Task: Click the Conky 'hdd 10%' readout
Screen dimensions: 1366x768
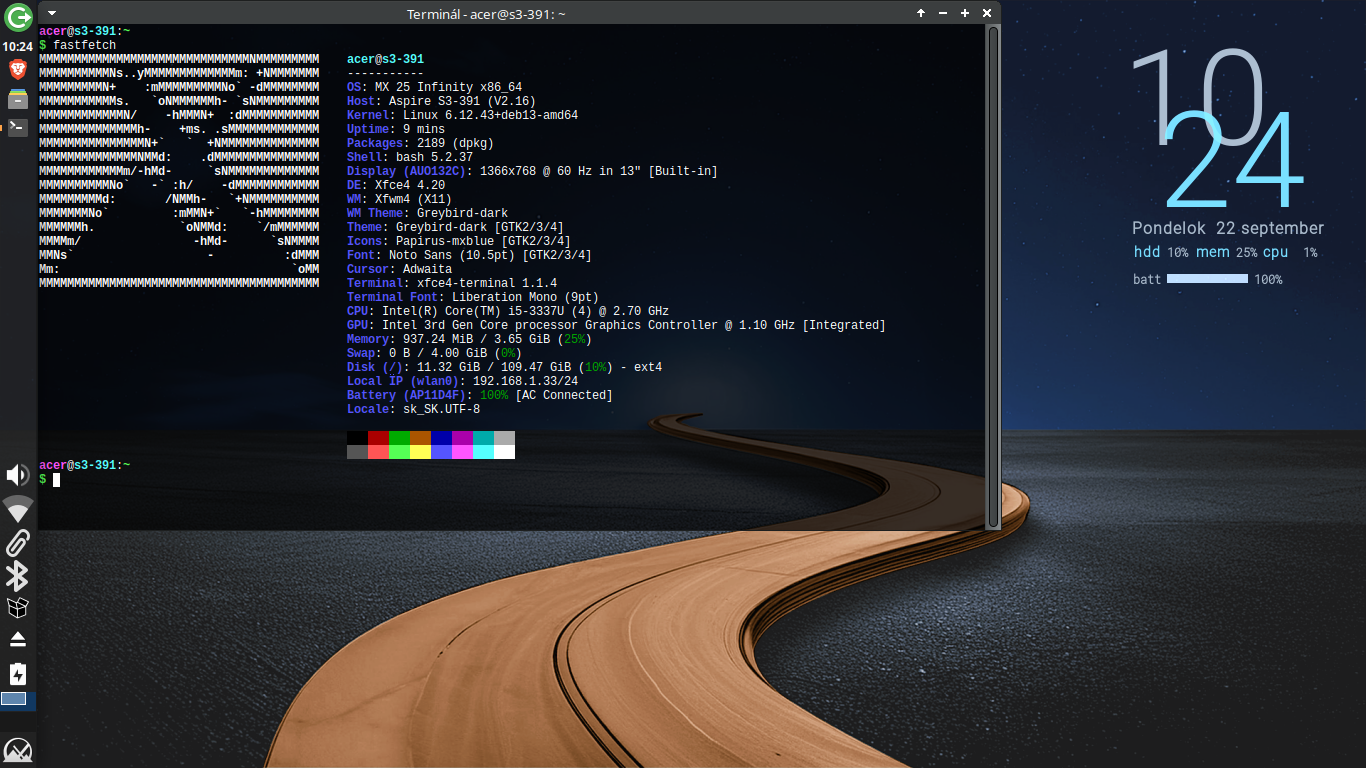Action: point(1161,253)
